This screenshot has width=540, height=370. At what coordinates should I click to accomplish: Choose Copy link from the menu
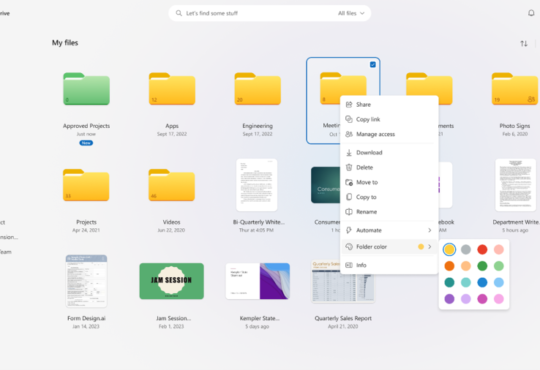(389, 119)
